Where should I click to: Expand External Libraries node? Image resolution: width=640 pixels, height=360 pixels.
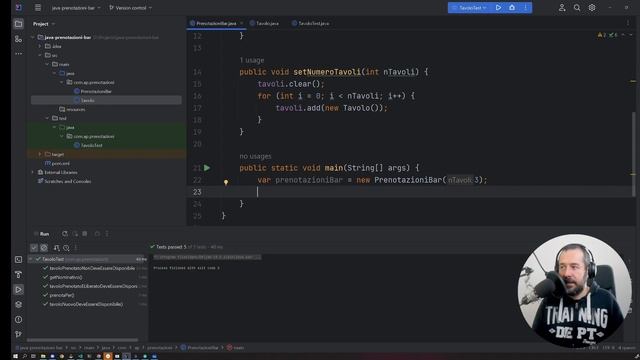point(33,172)
